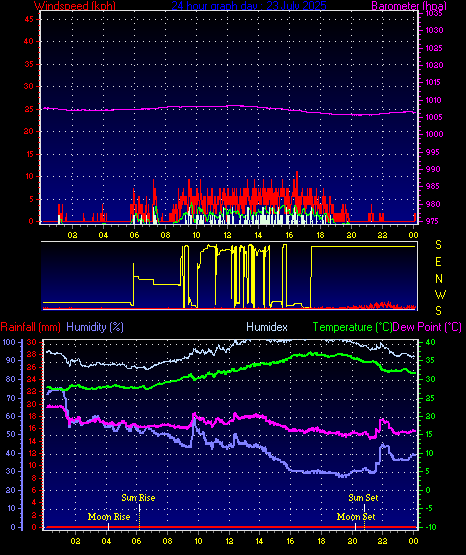Click the 22 rainfall axis value
Viewport: 466px width, 555px height.
pos(32,391)
